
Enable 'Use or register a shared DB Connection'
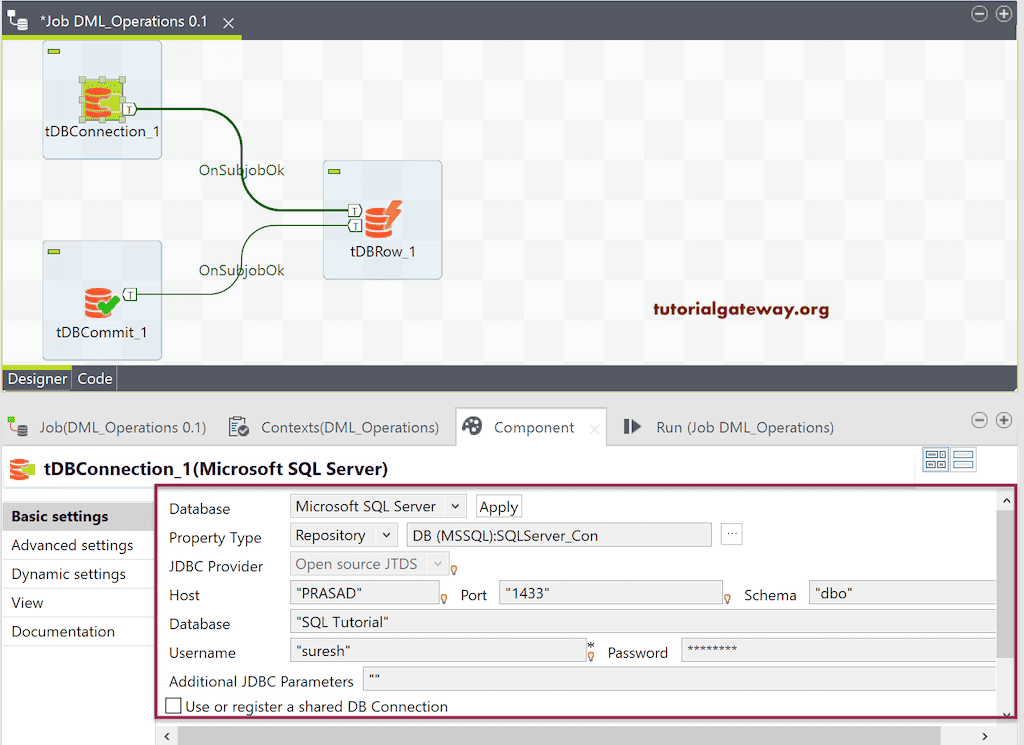tap(172, 707)
